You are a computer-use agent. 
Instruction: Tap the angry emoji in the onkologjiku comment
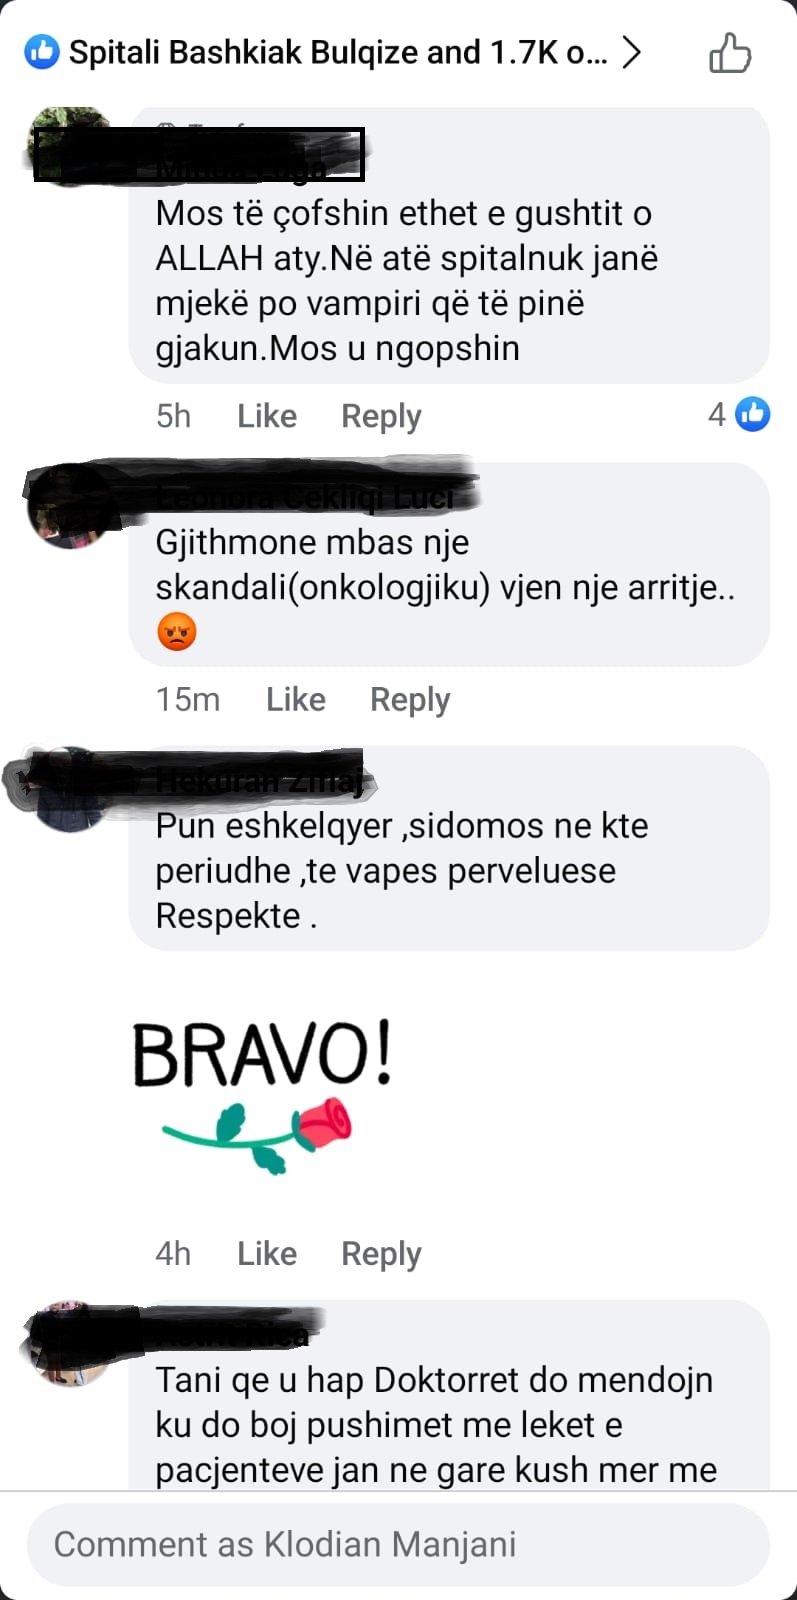point(177,632)
